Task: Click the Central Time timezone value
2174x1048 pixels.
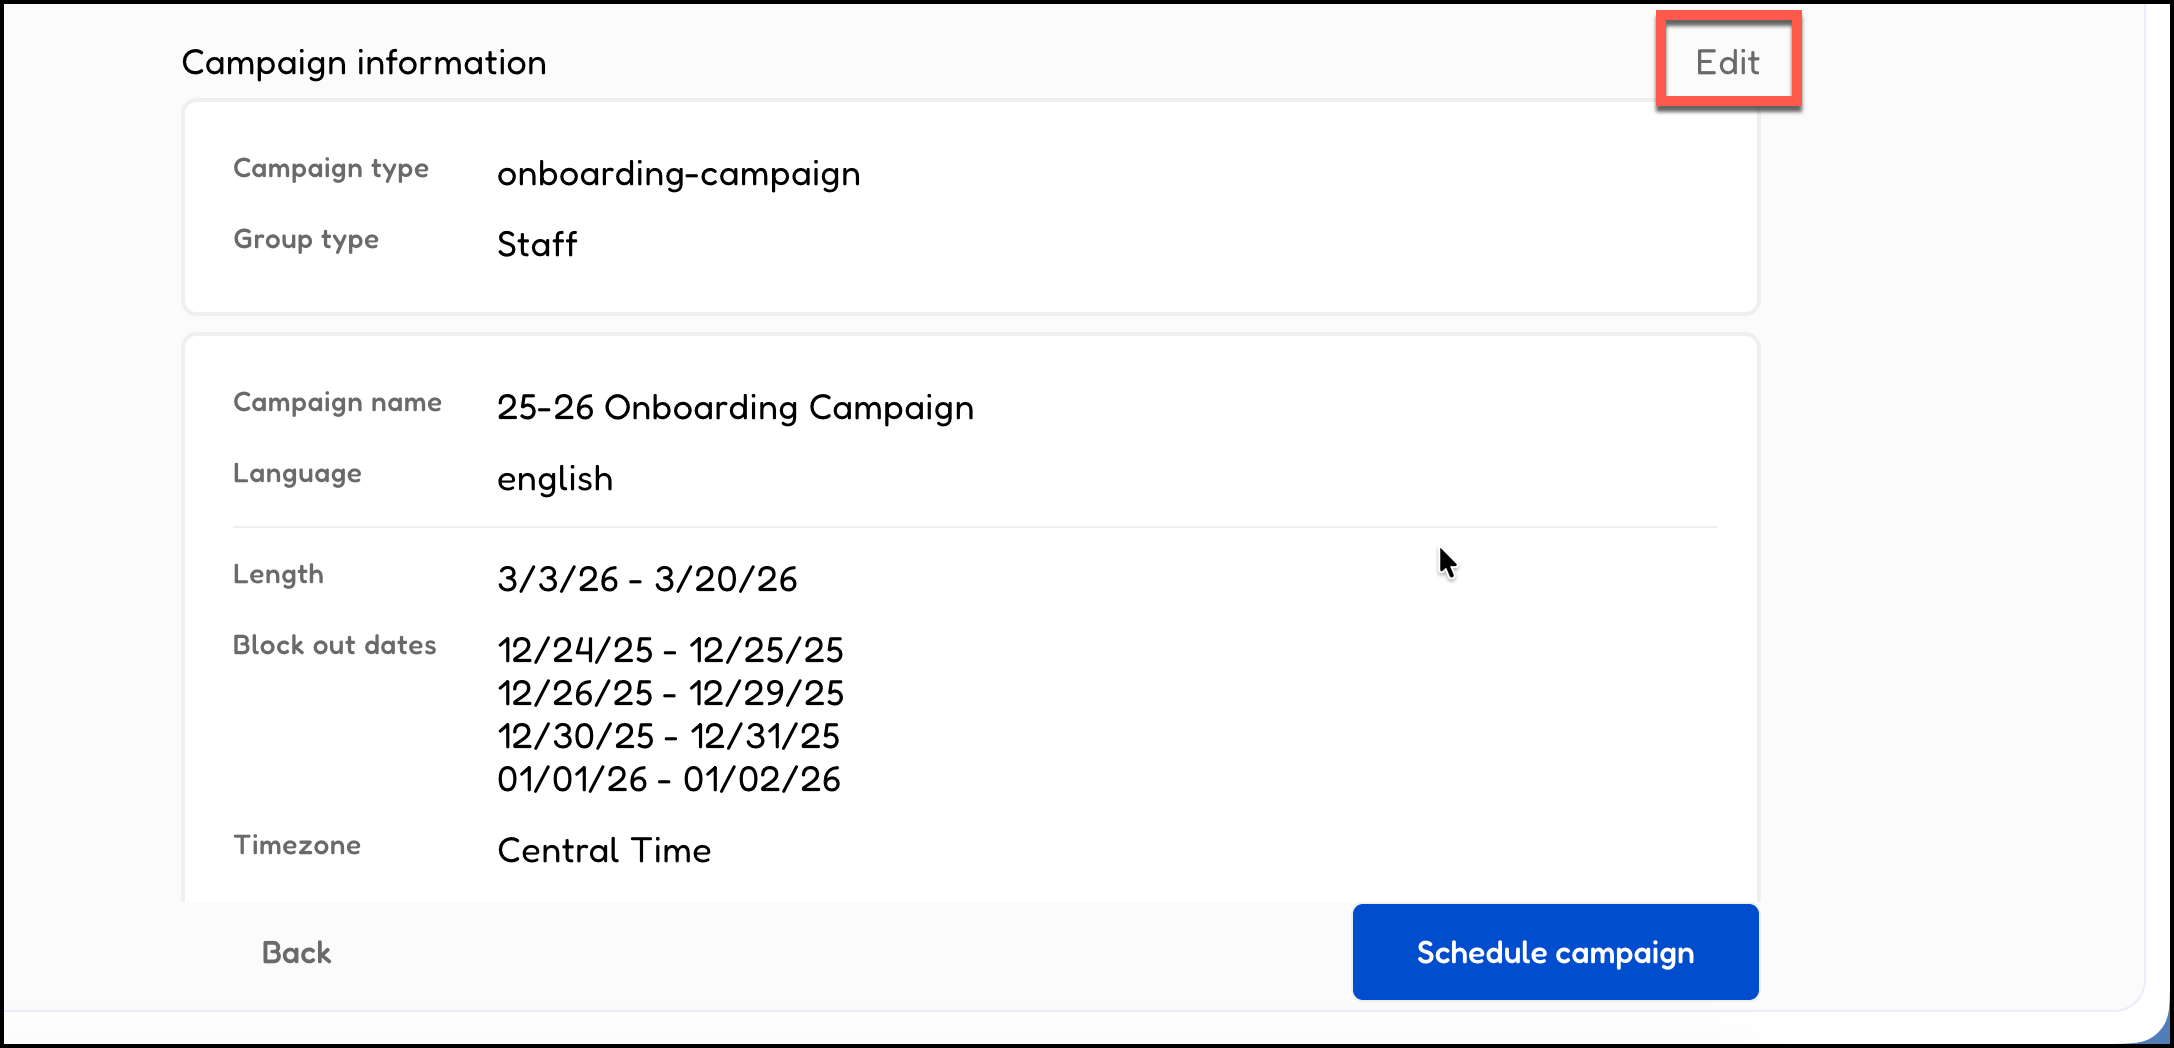Action: [604, 850]
